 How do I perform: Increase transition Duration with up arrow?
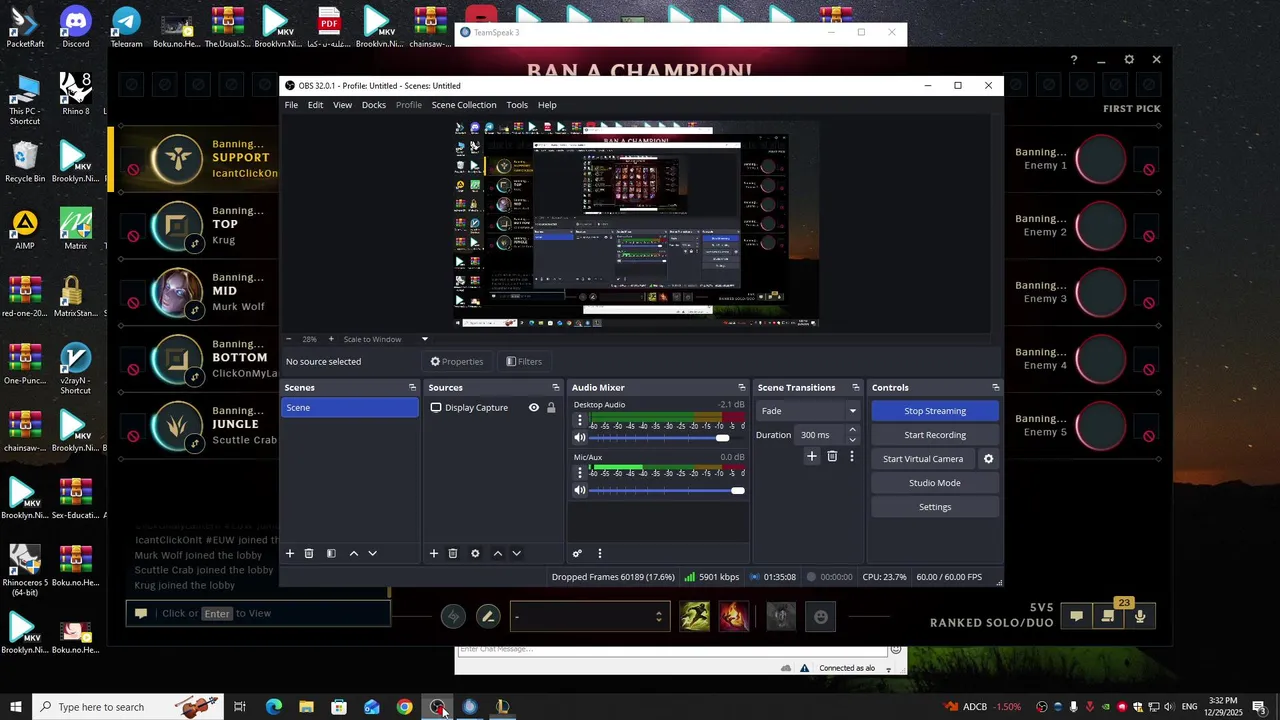(852, 430)
